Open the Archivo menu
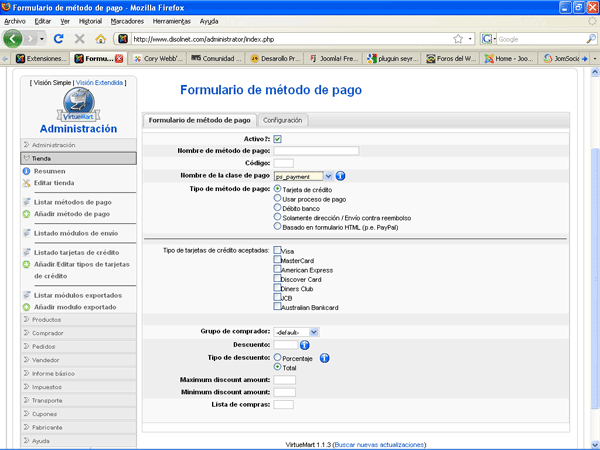 point(15,21)
